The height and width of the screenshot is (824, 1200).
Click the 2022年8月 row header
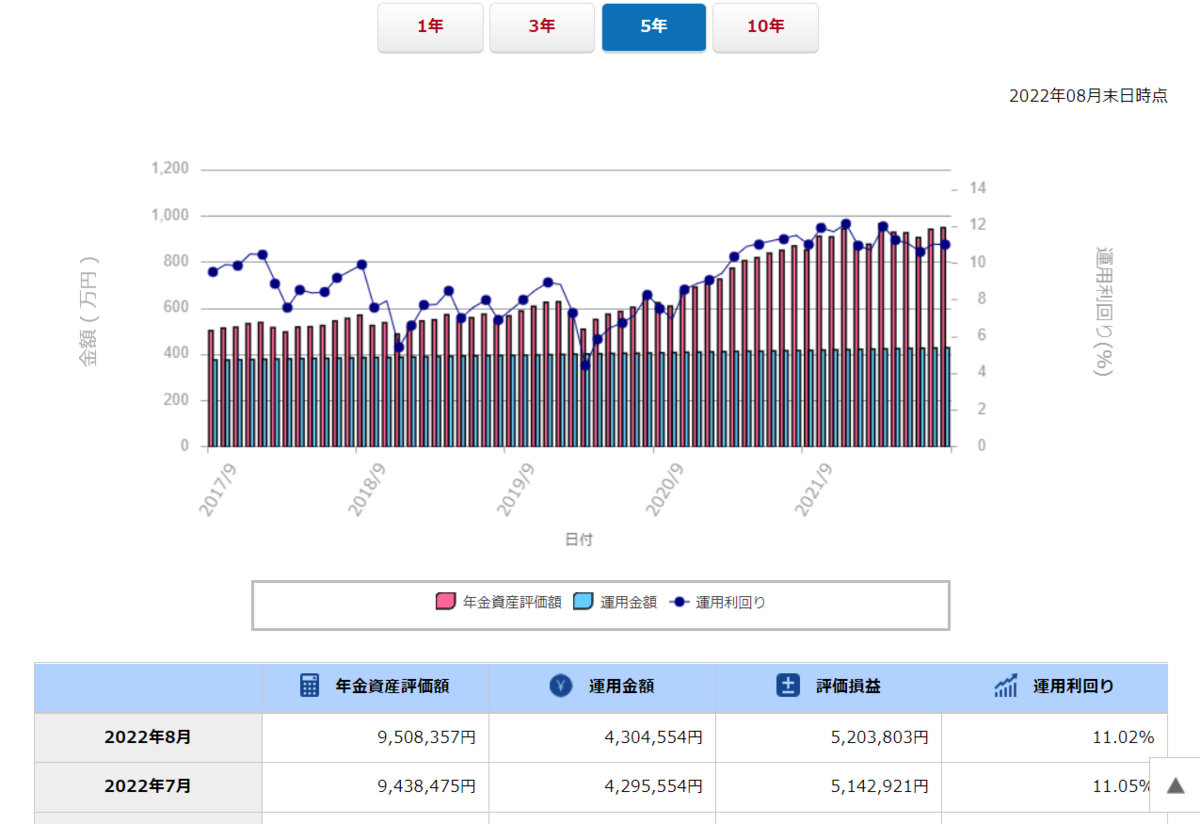[x=148, y=738]
